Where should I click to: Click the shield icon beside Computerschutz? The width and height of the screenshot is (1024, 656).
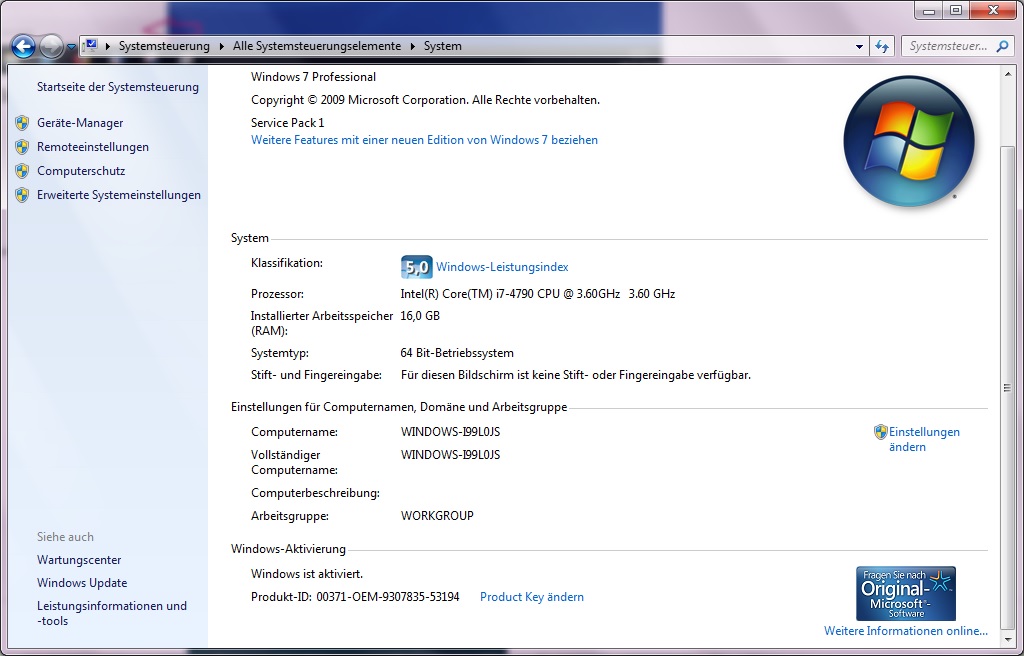click(x=22, y=171)
